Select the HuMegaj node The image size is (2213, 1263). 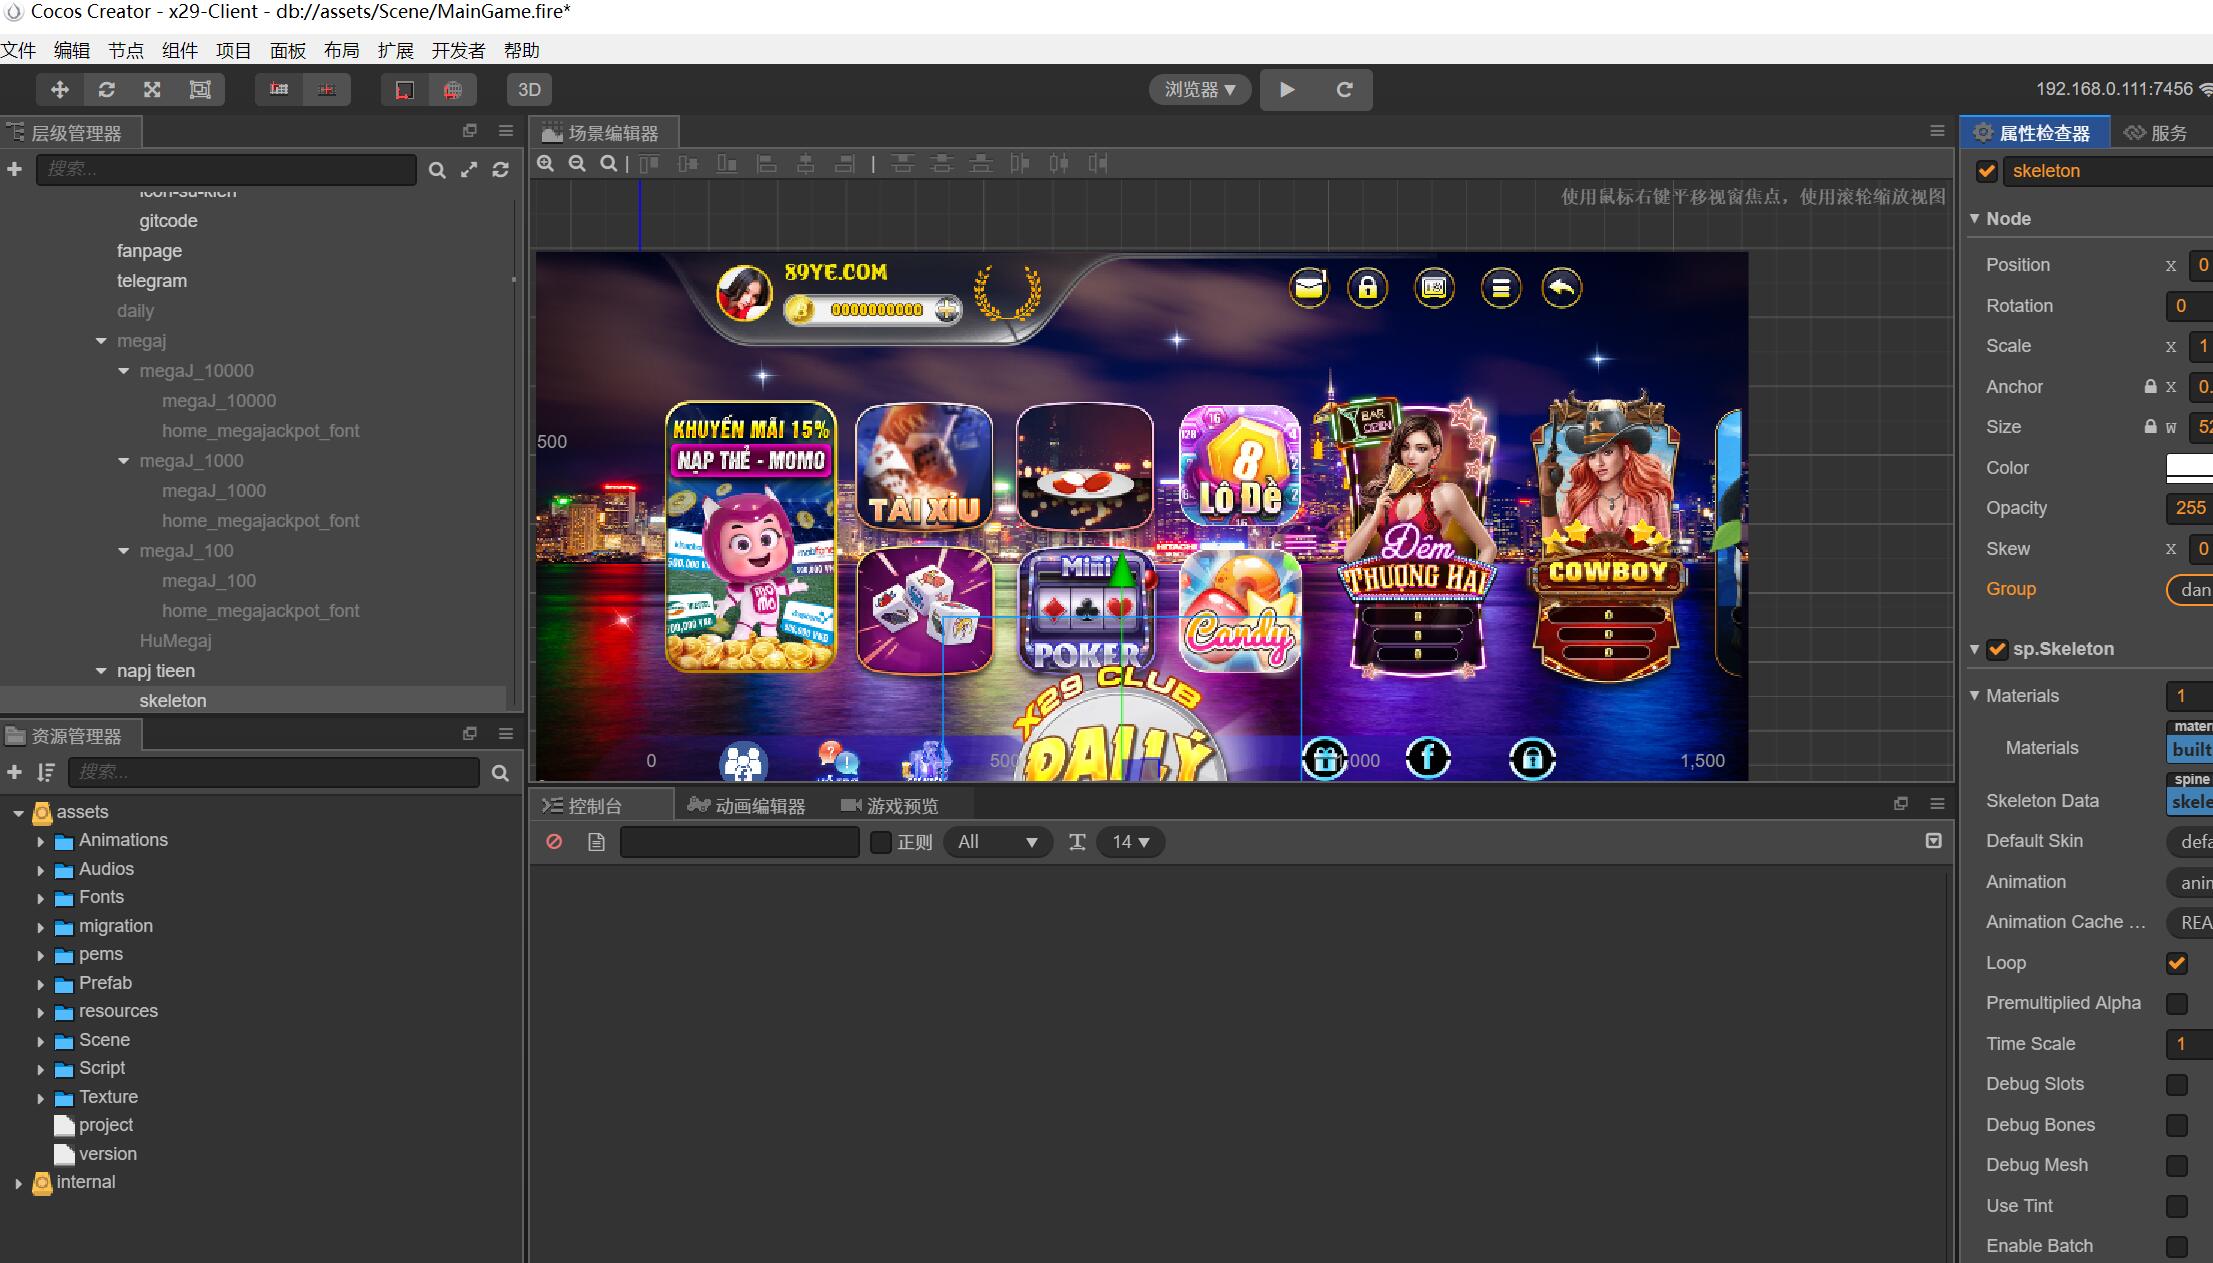175,641
